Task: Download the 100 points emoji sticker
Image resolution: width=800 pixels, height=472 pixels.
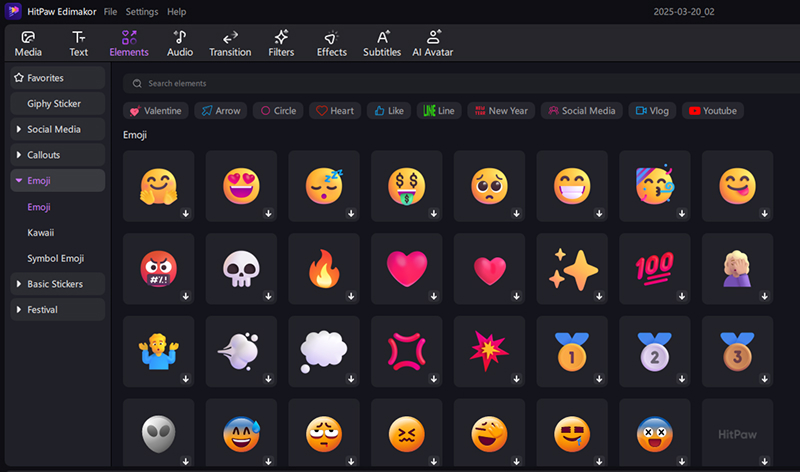Action: (682, 296)
